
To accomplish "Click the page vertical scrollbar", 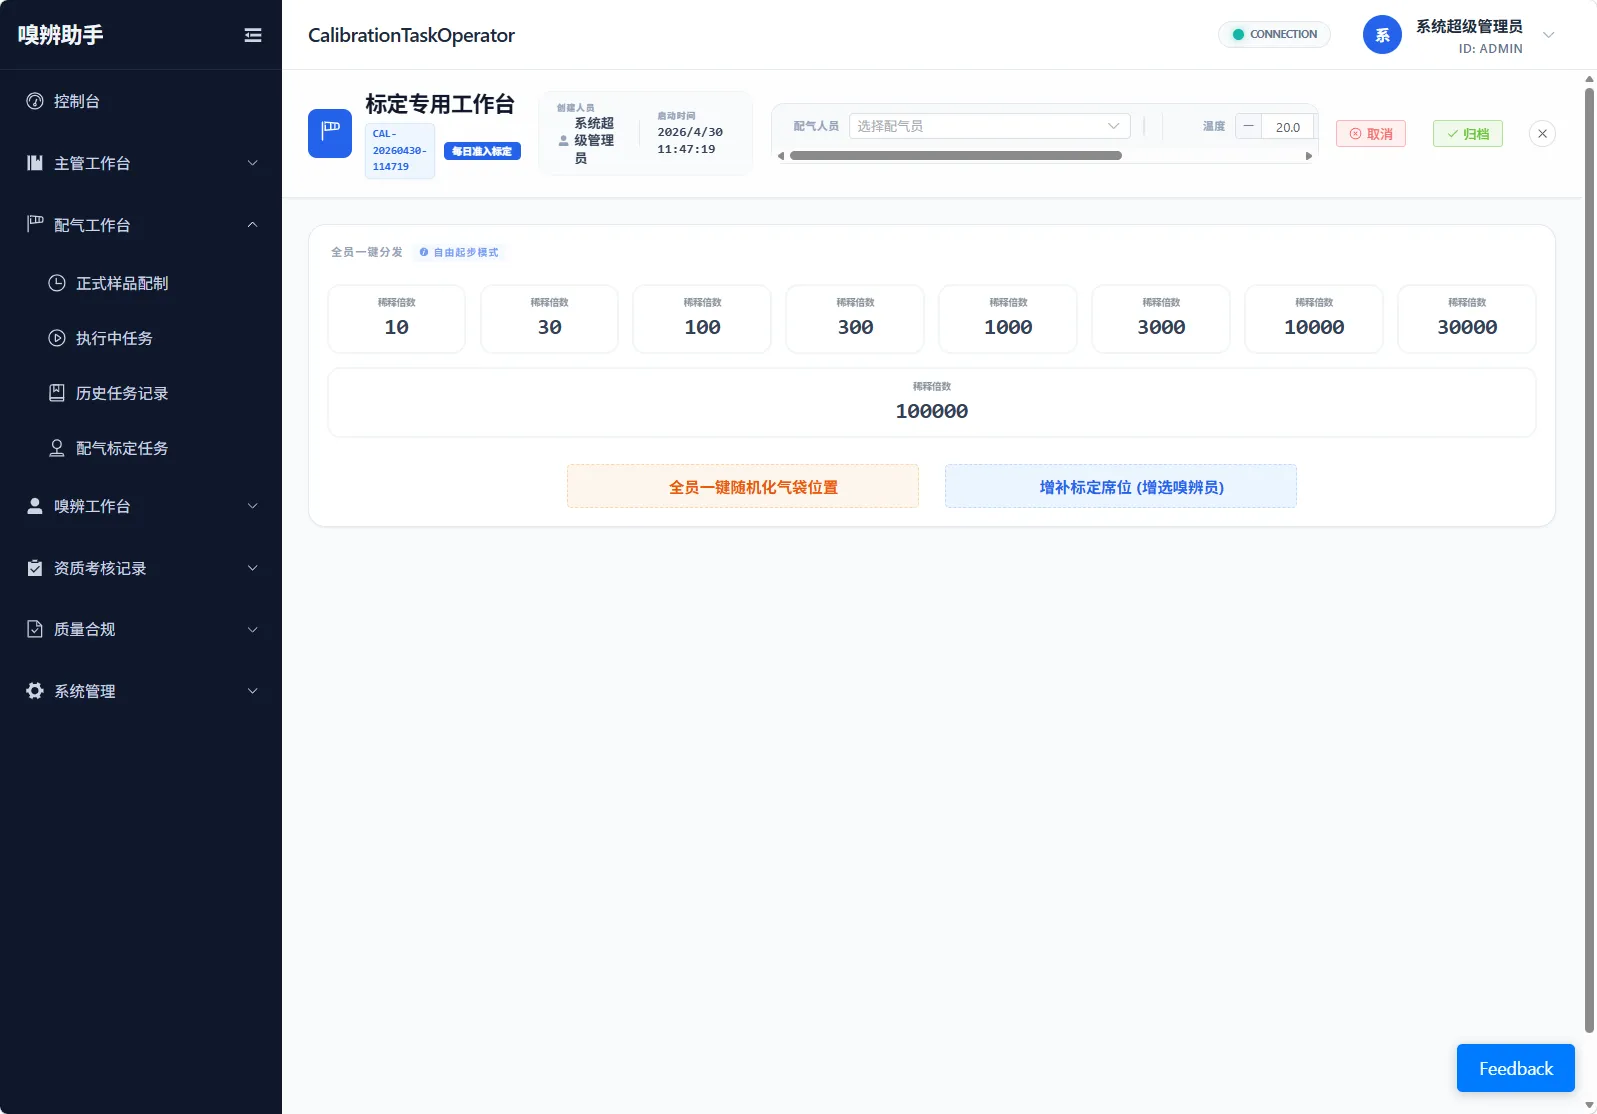I will 1590,560.
